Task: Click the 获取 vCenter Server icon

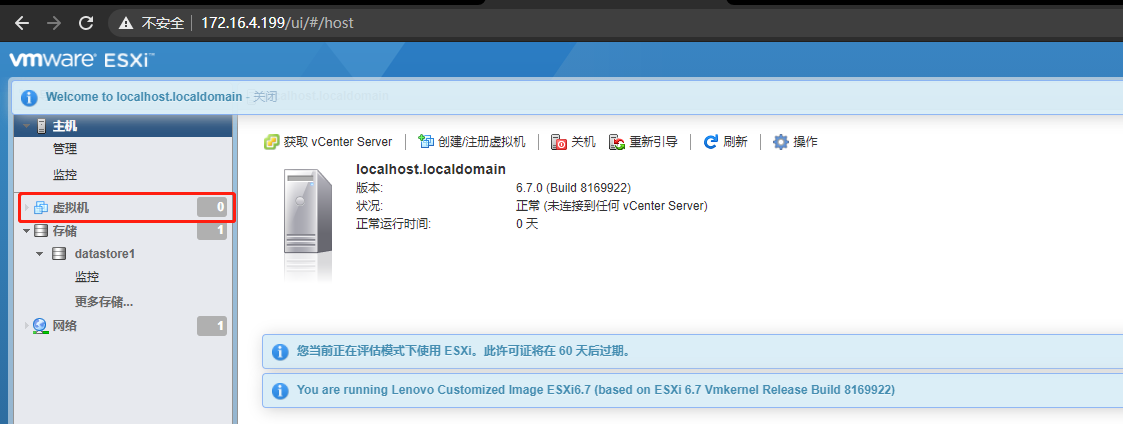Action: 271,142
